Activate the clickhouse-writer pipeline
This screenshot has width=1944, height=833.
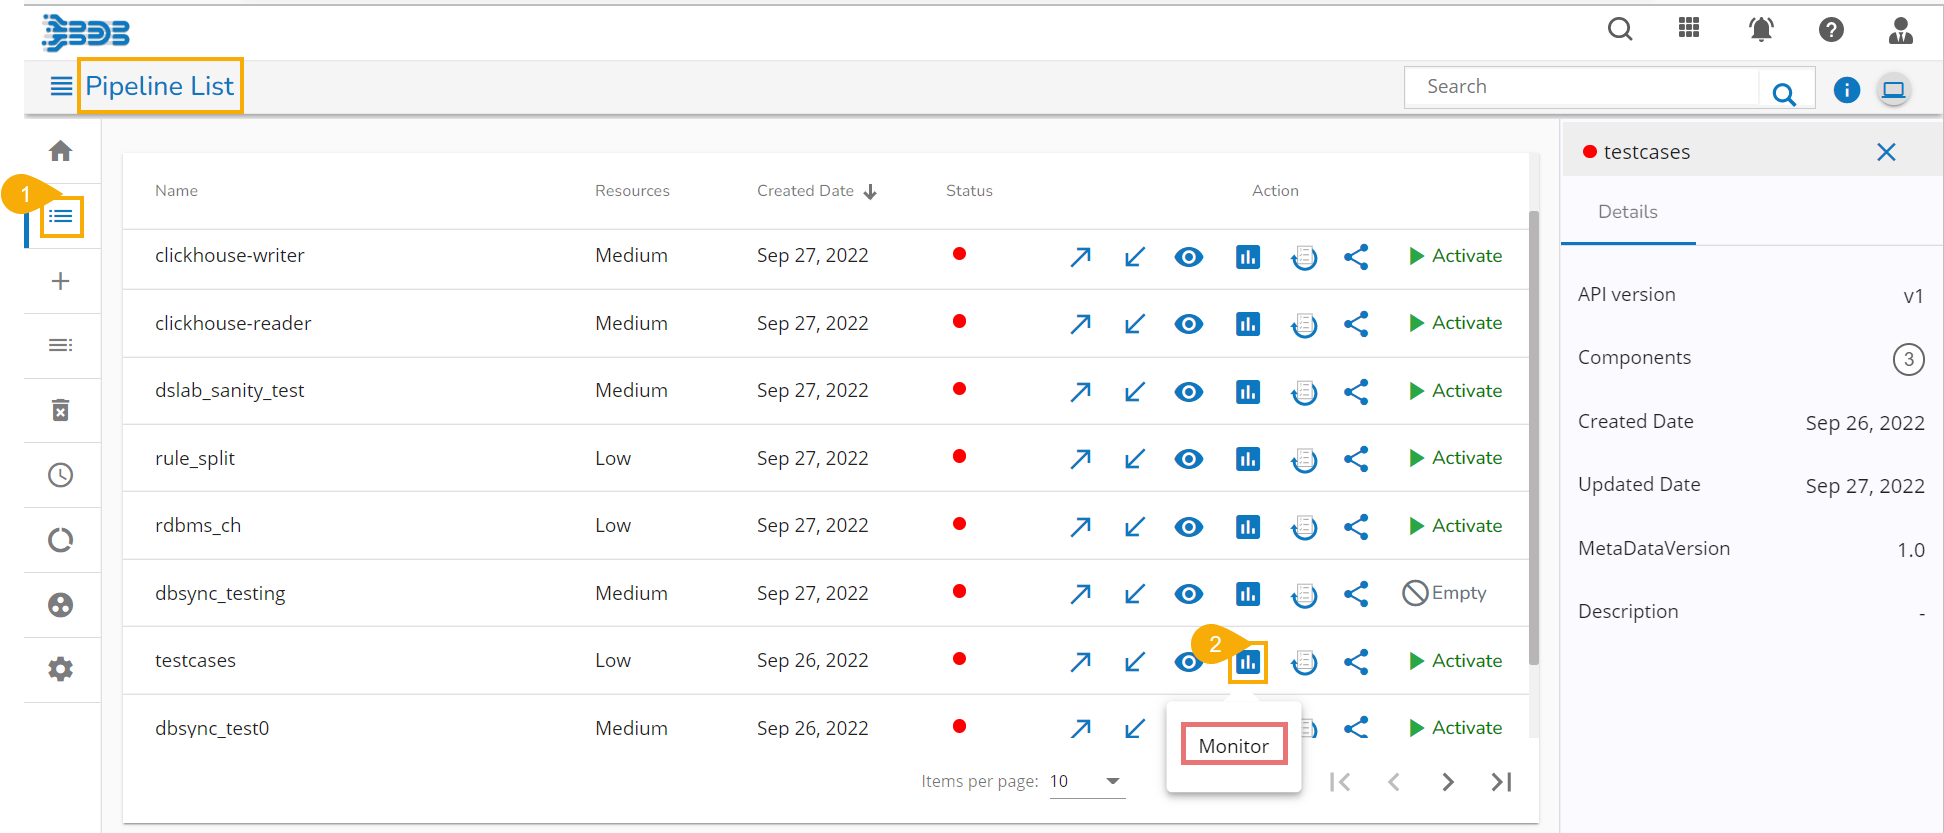(1455, 256)
